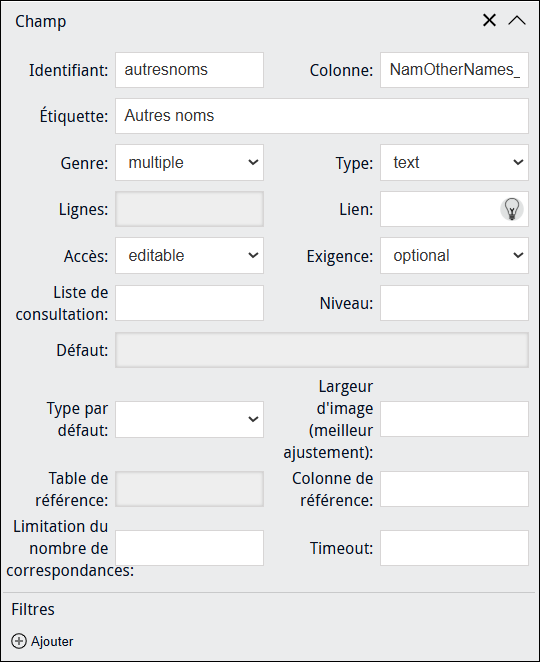540x662 pixels.
Task: Click the disabled Défaut field
Action: (322, 350)
